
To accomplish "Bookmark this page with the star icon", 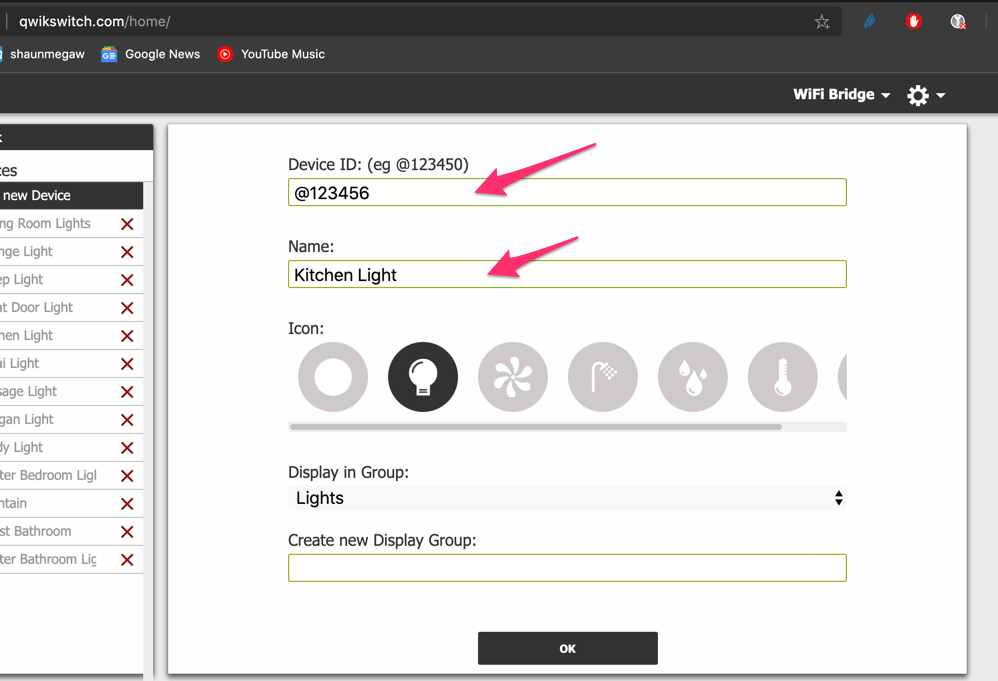I will tap(822, 22).
